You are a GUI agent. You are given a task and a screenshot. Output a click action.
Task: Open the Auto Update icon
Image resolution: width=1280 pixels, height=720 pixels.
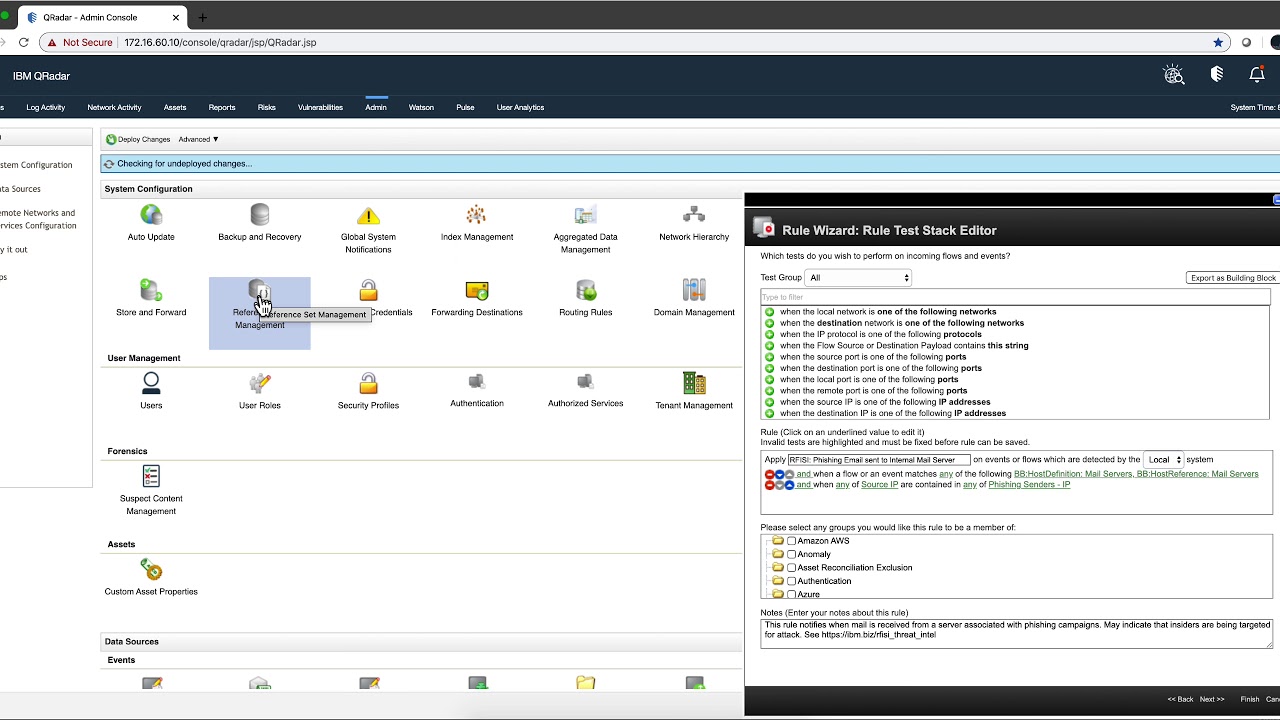pos(151,215)
